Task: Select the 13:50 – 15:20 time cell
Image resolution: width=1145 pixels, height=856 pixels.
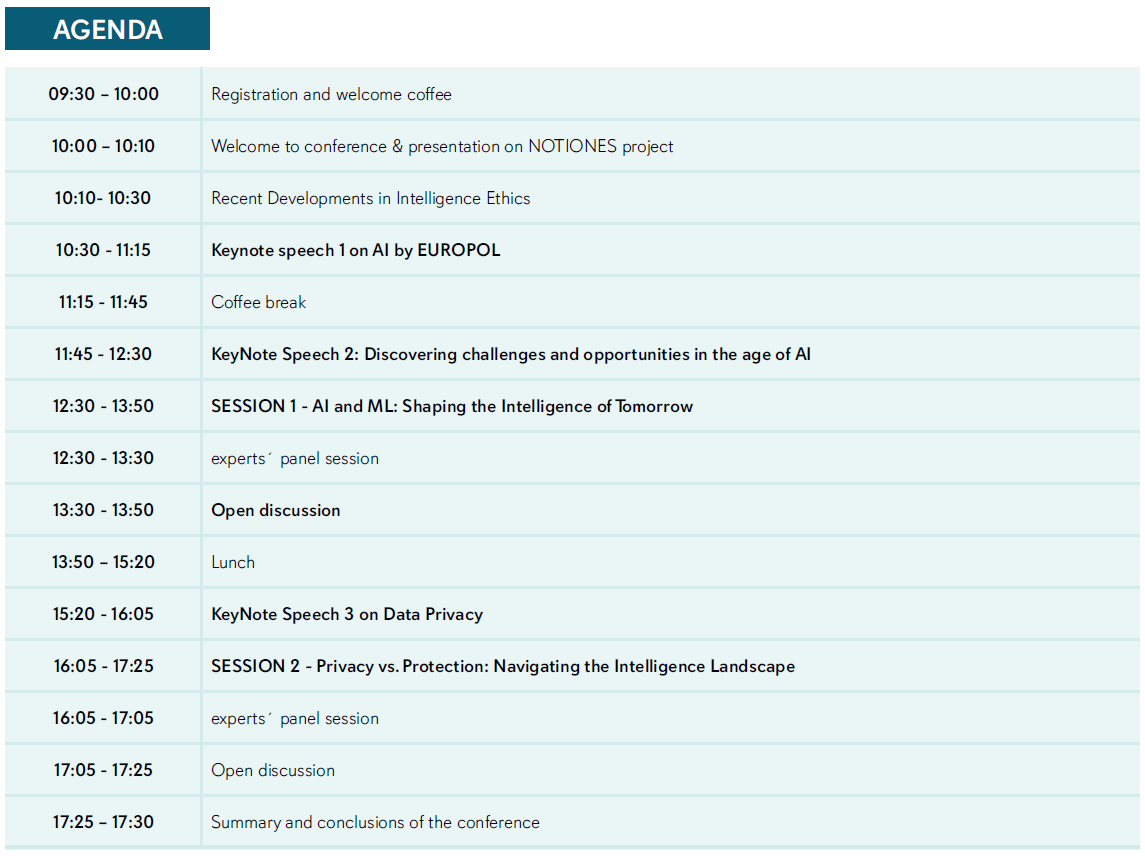Action: click(103, 562)
